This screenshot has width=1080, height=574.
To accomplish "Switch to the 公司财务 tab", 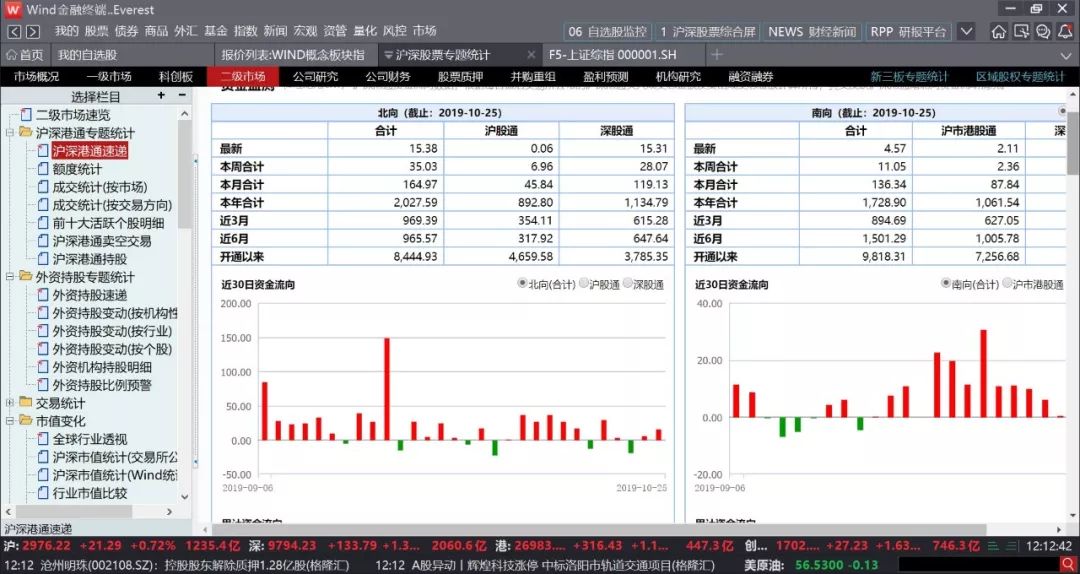I will pyautogui.click(x=388, y=76).
